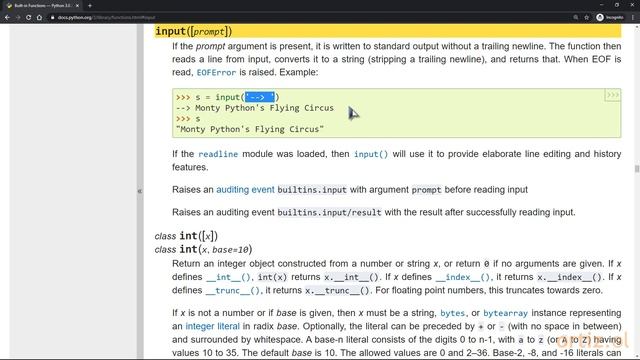Viewport: 640px width, 360px height.
Task: Click the page vertical scrollbar thumb
Action: tap(637, 169)
